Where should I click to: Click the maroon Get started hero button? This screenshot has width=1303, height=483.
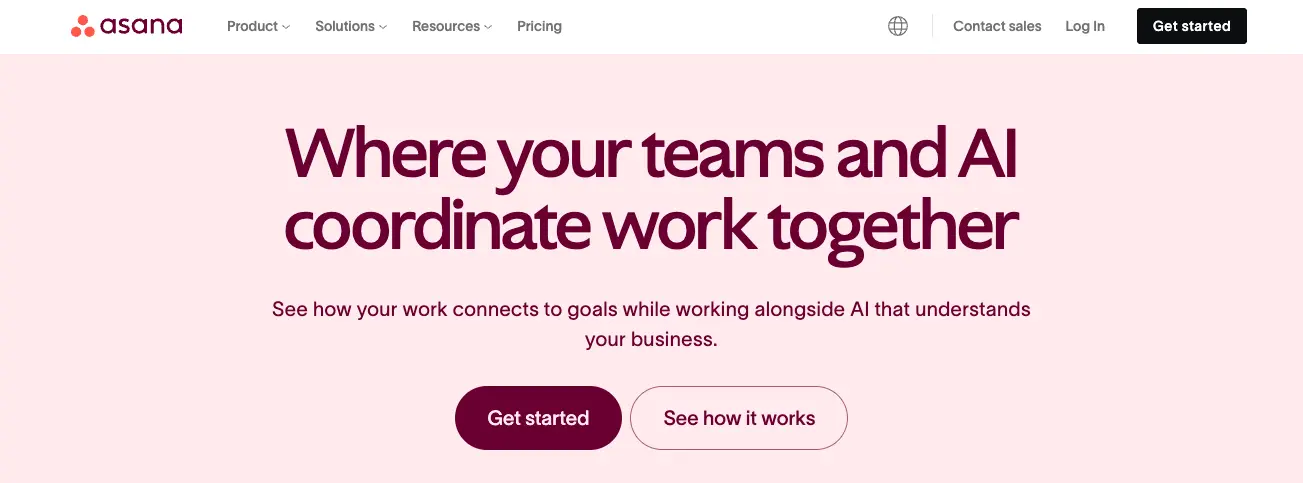[538, 418]
